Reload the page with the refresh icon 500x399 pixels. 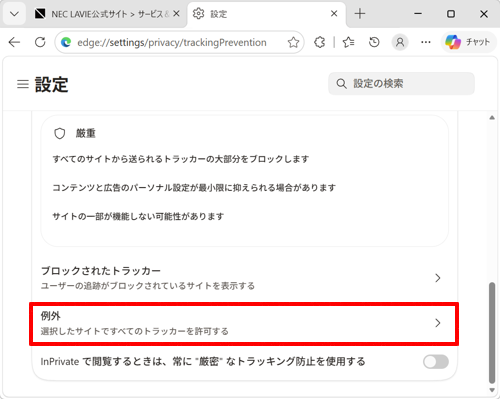coord(40,42)
